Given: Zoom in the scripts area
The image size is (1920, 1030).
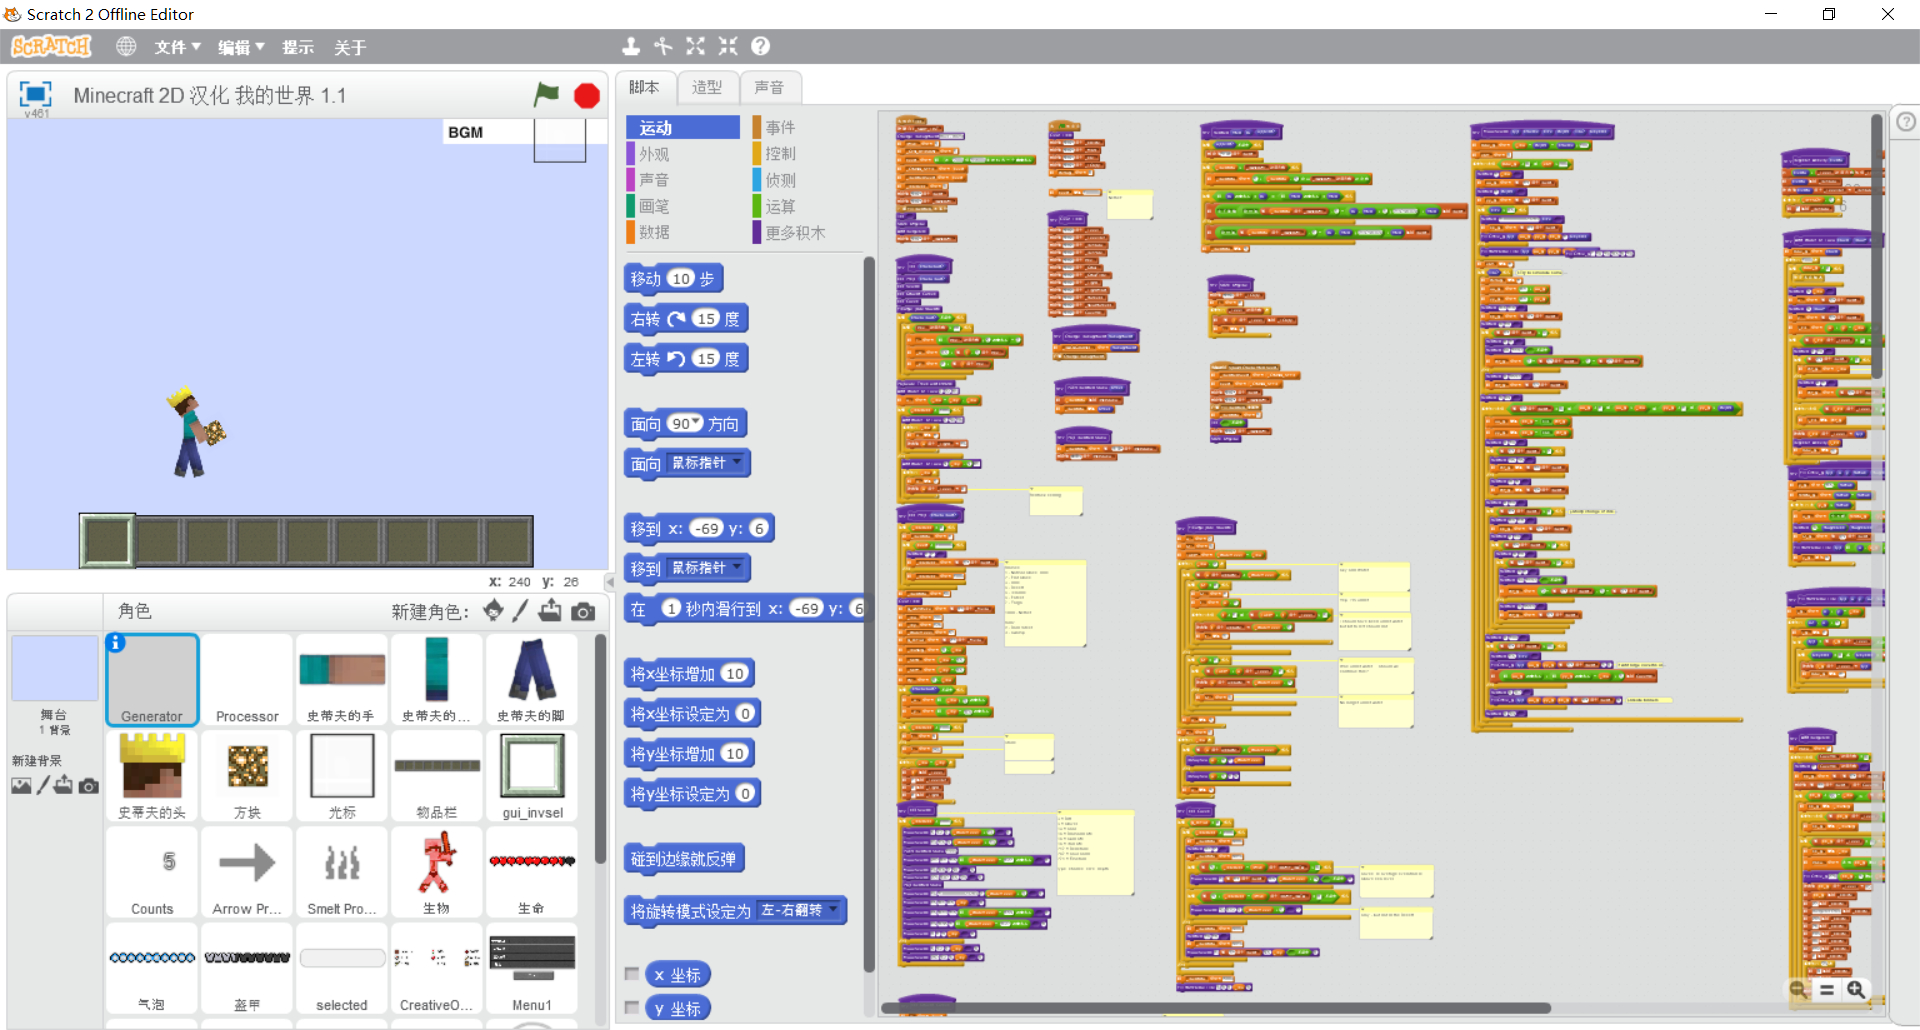Looking at the screenshot, I should [1856, 989].
